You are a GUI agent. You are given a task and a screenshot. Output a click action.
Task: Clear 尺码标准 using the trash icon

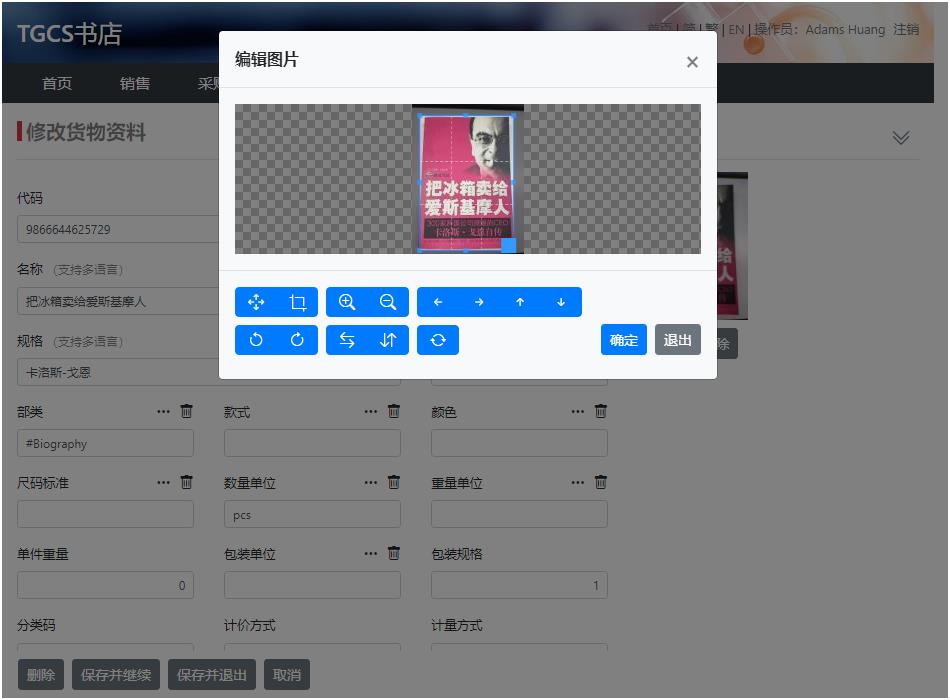(187, 482)
